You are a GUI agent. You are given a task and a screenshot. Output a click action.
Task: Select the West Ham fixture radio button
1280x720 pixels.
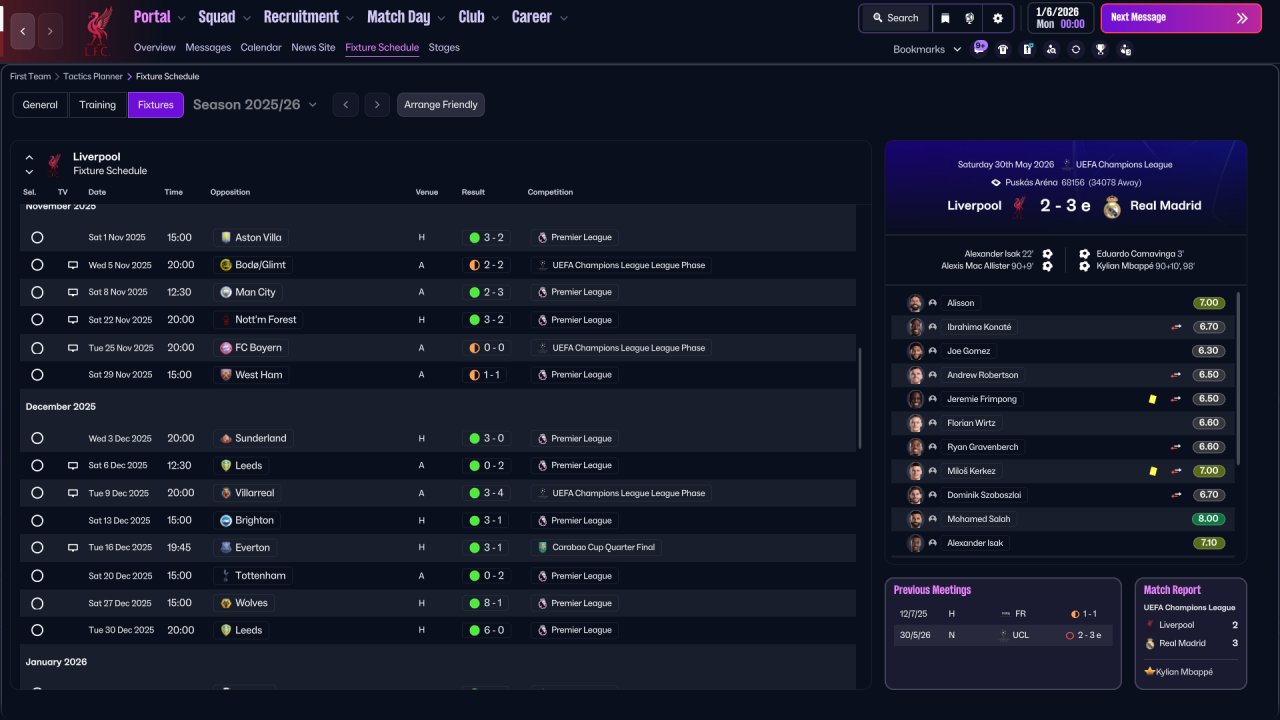pyautogui.click(x=37, y=375)
